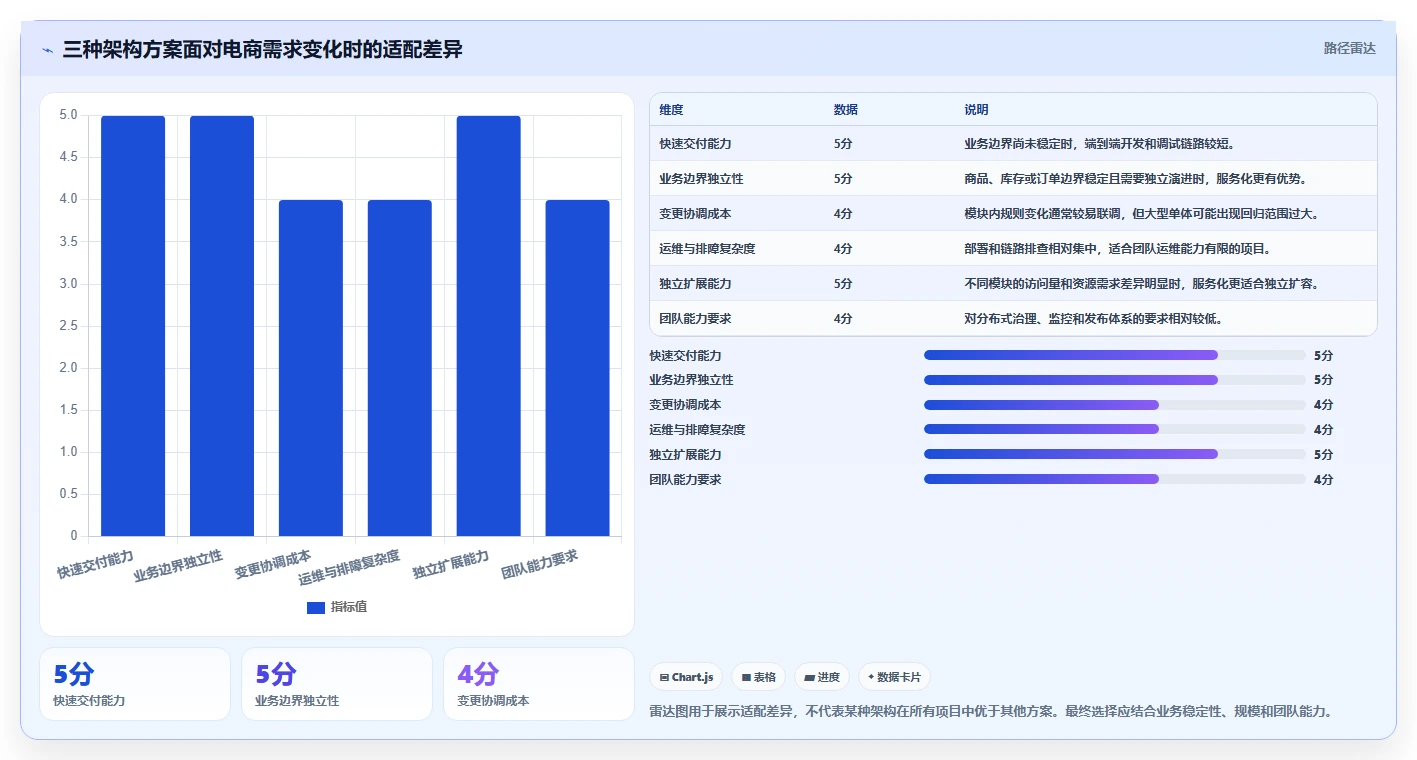Select the footer note starting 雷达图用于展示适配差异
Image resolution: width=1417 pixels, height=760 pixels.
tap(990, 712)
